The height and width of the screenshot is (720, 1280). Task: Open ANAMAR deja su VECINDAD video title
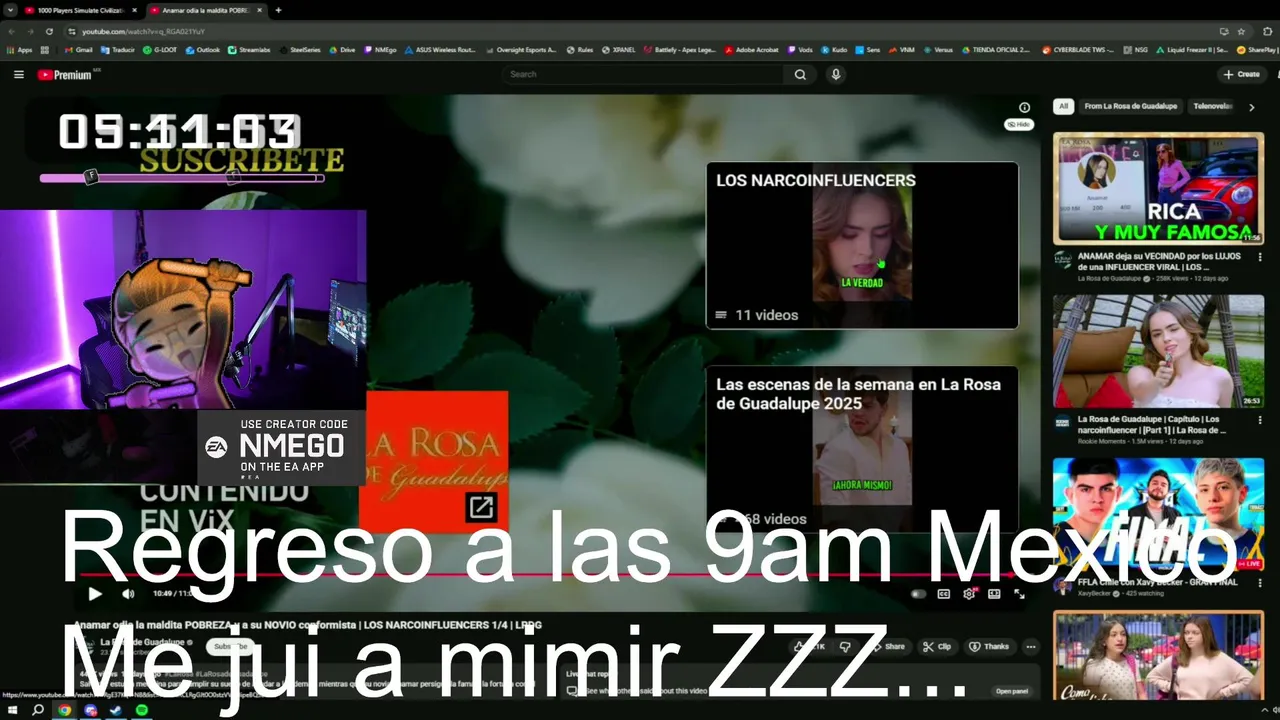pyautogui.click(x=1159, y=261)
